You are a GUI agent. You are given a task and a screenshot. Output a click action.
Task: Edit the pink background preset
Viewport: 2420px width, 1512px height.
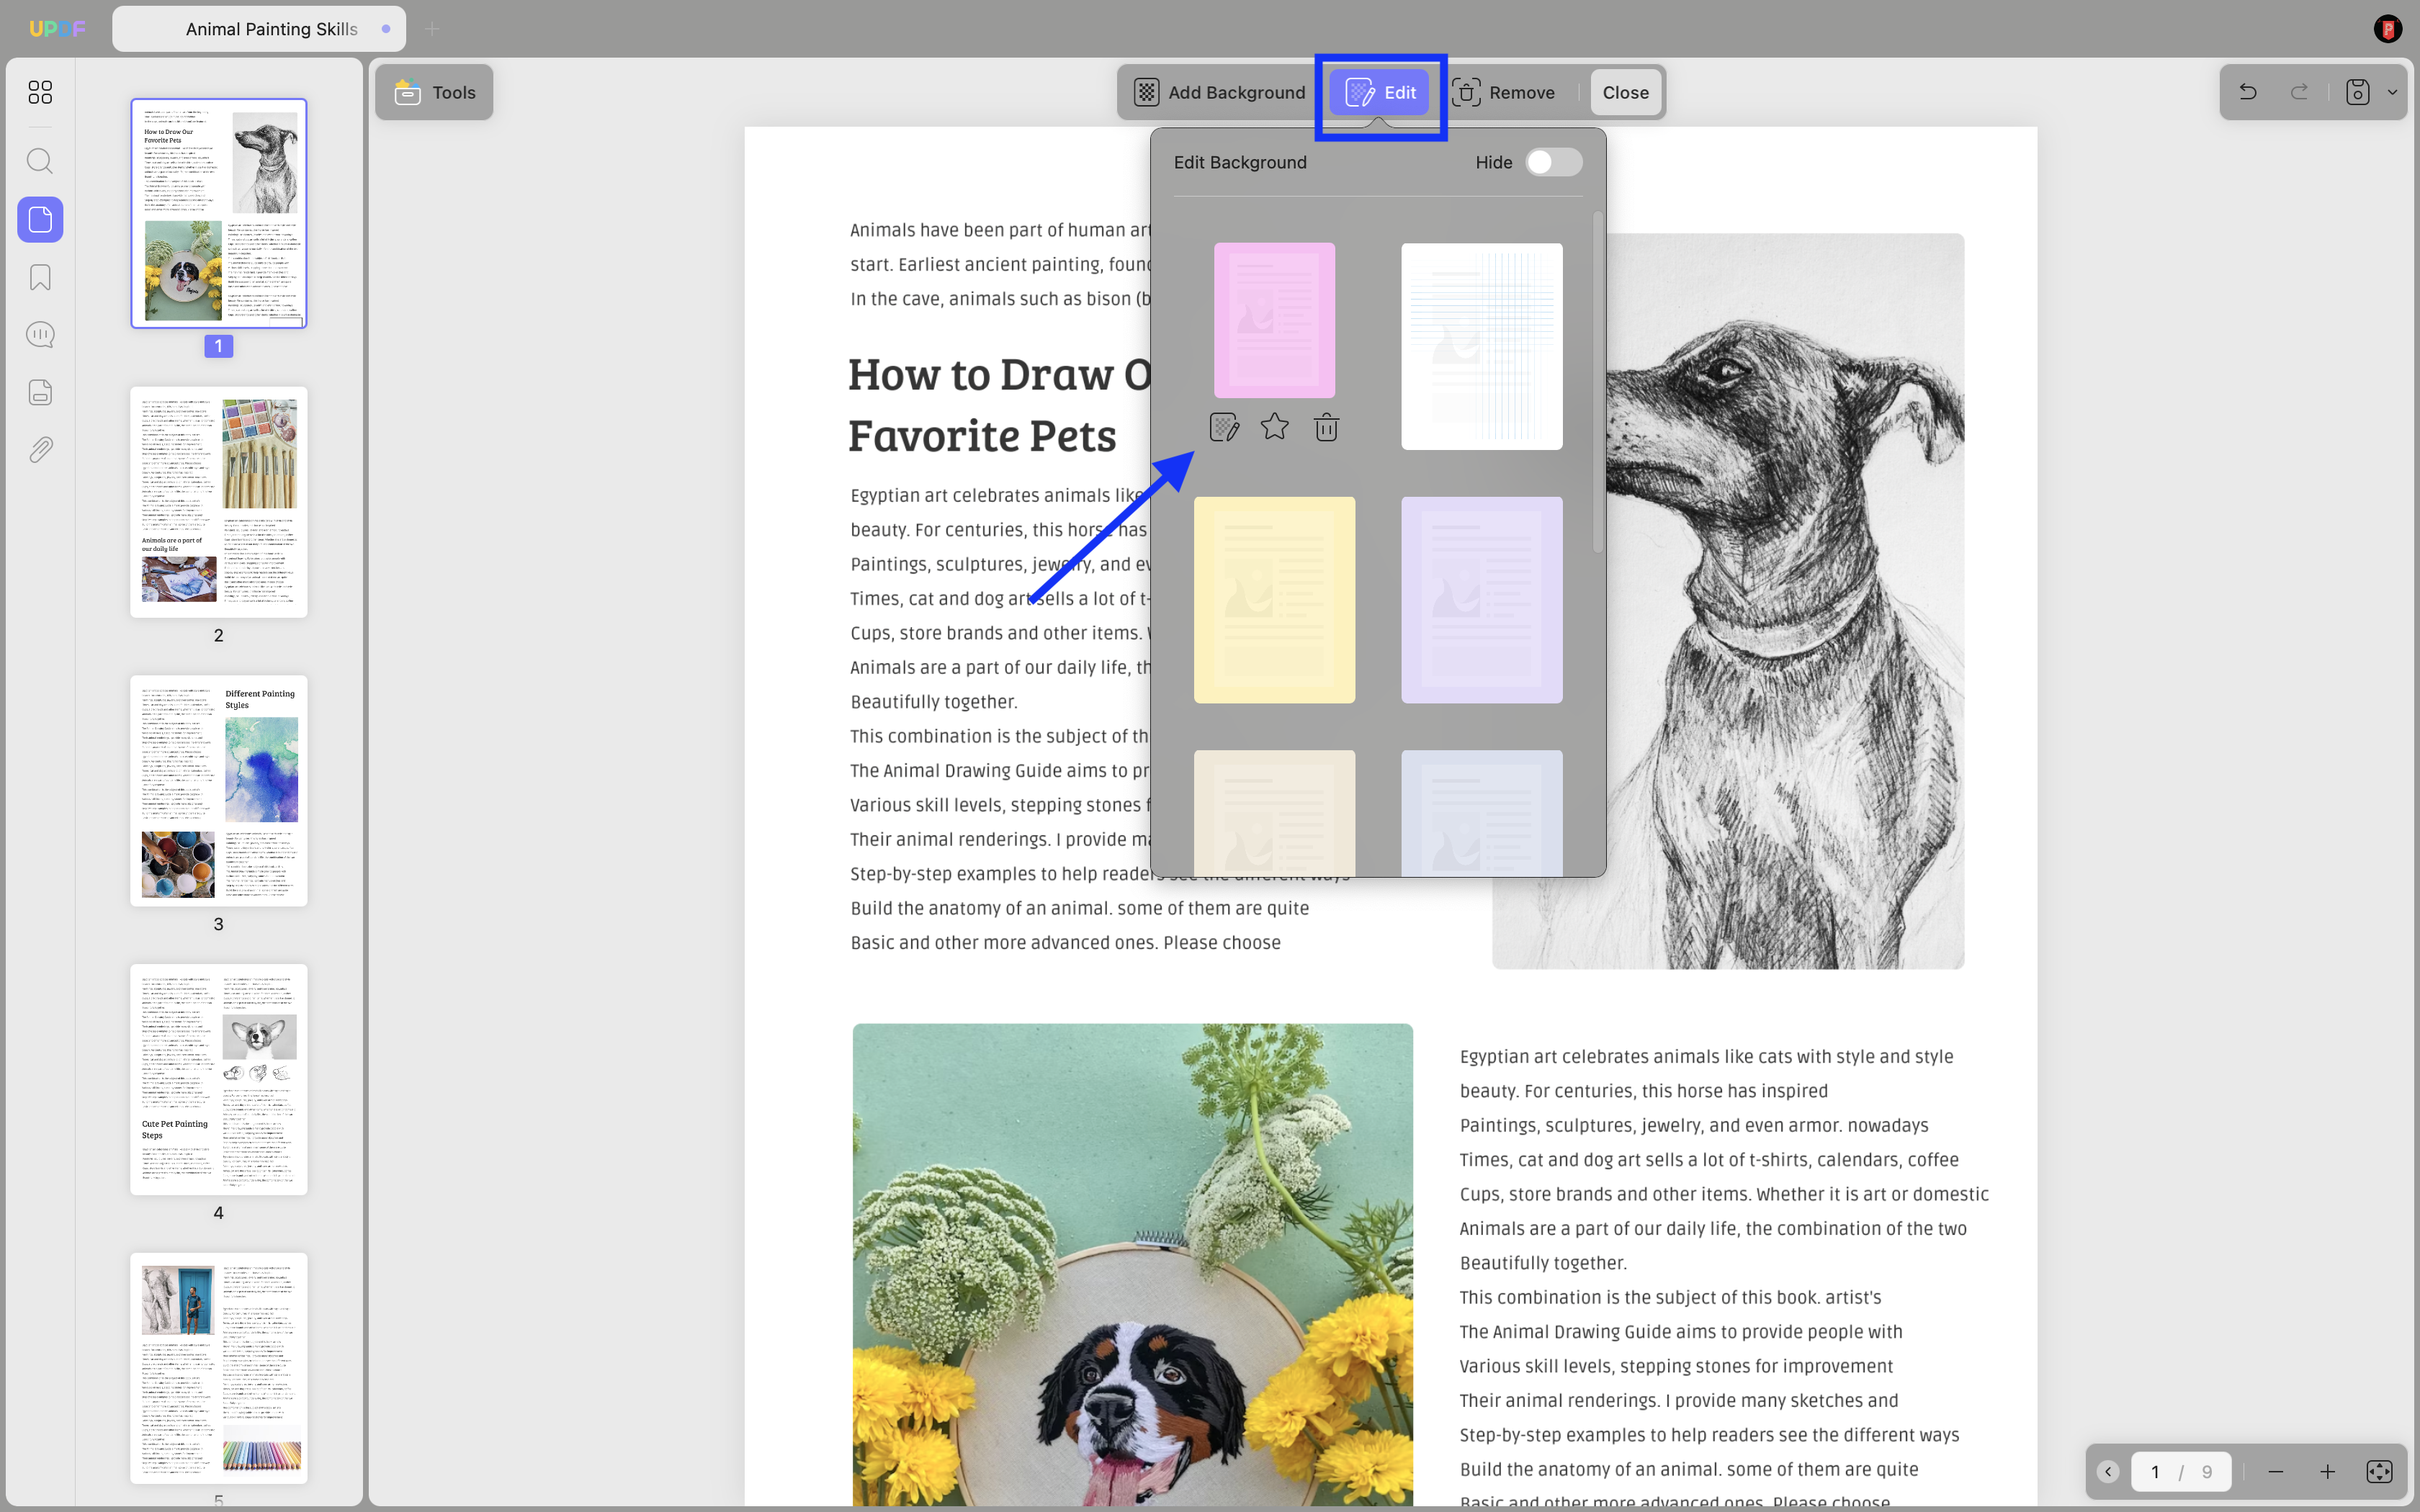coord(1224,428)
